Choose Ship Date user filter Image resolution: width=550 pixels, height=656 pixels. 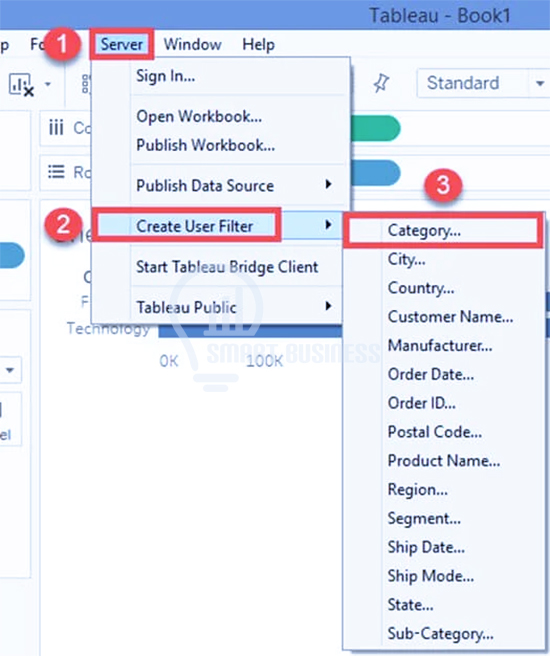coord(443,547)
